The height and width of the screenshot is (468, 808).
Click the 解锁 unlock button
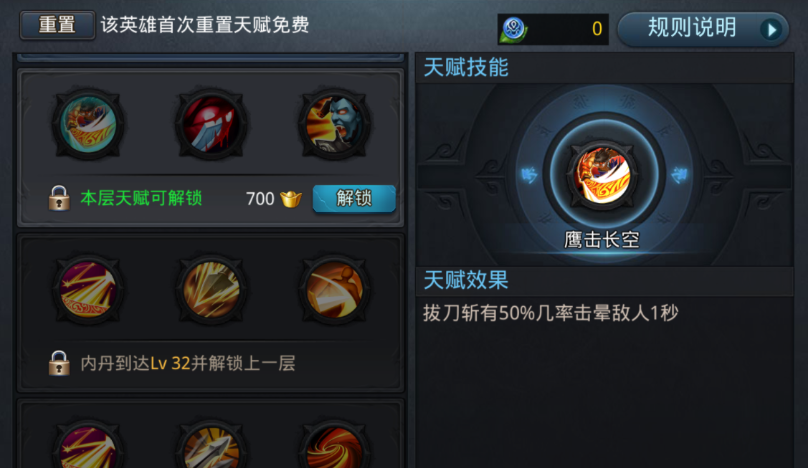tap(354, 198)
